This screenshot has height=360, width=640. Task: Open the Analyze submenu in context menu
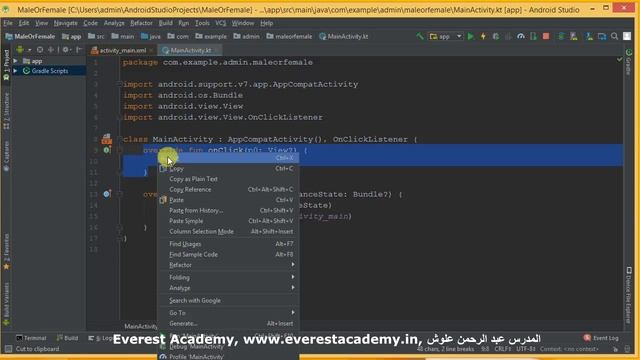coord(228,288)
